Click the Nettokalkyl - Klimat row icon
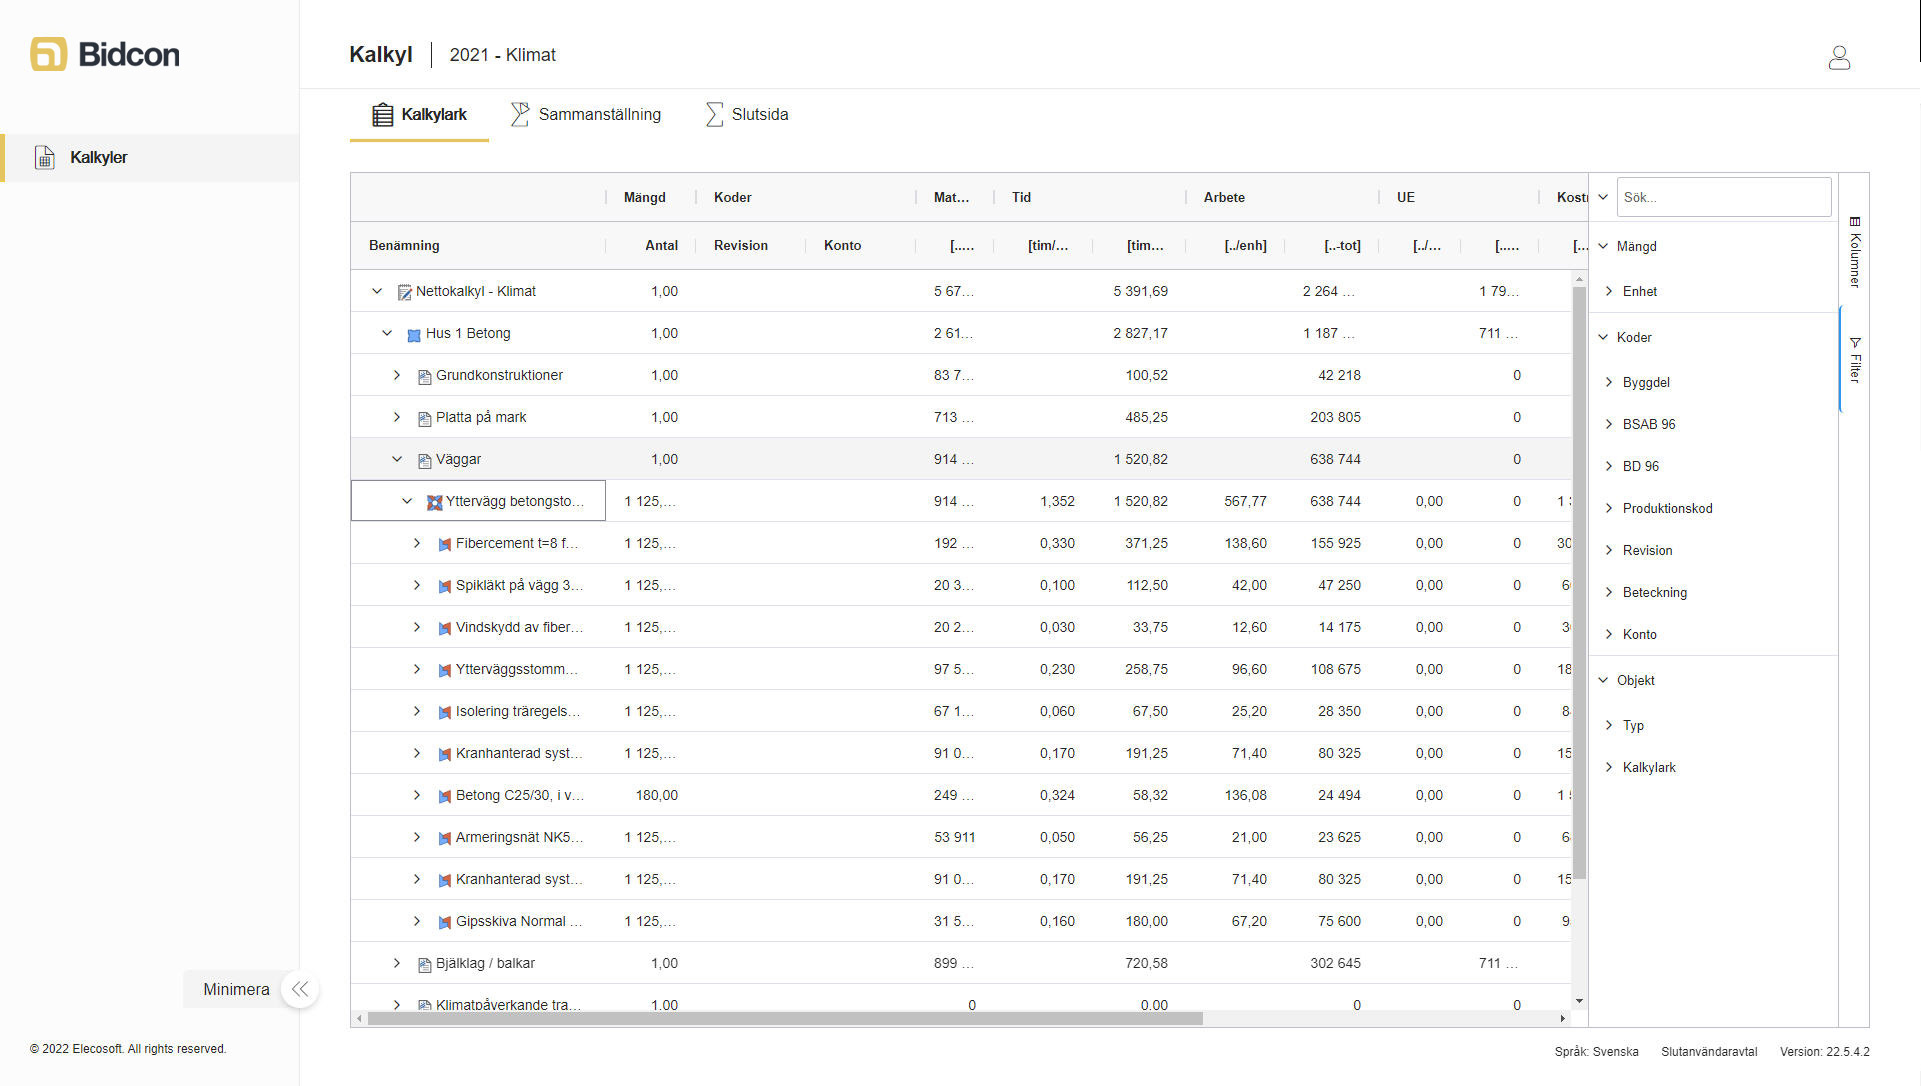1921x1086 pixels. click(404, 292)
